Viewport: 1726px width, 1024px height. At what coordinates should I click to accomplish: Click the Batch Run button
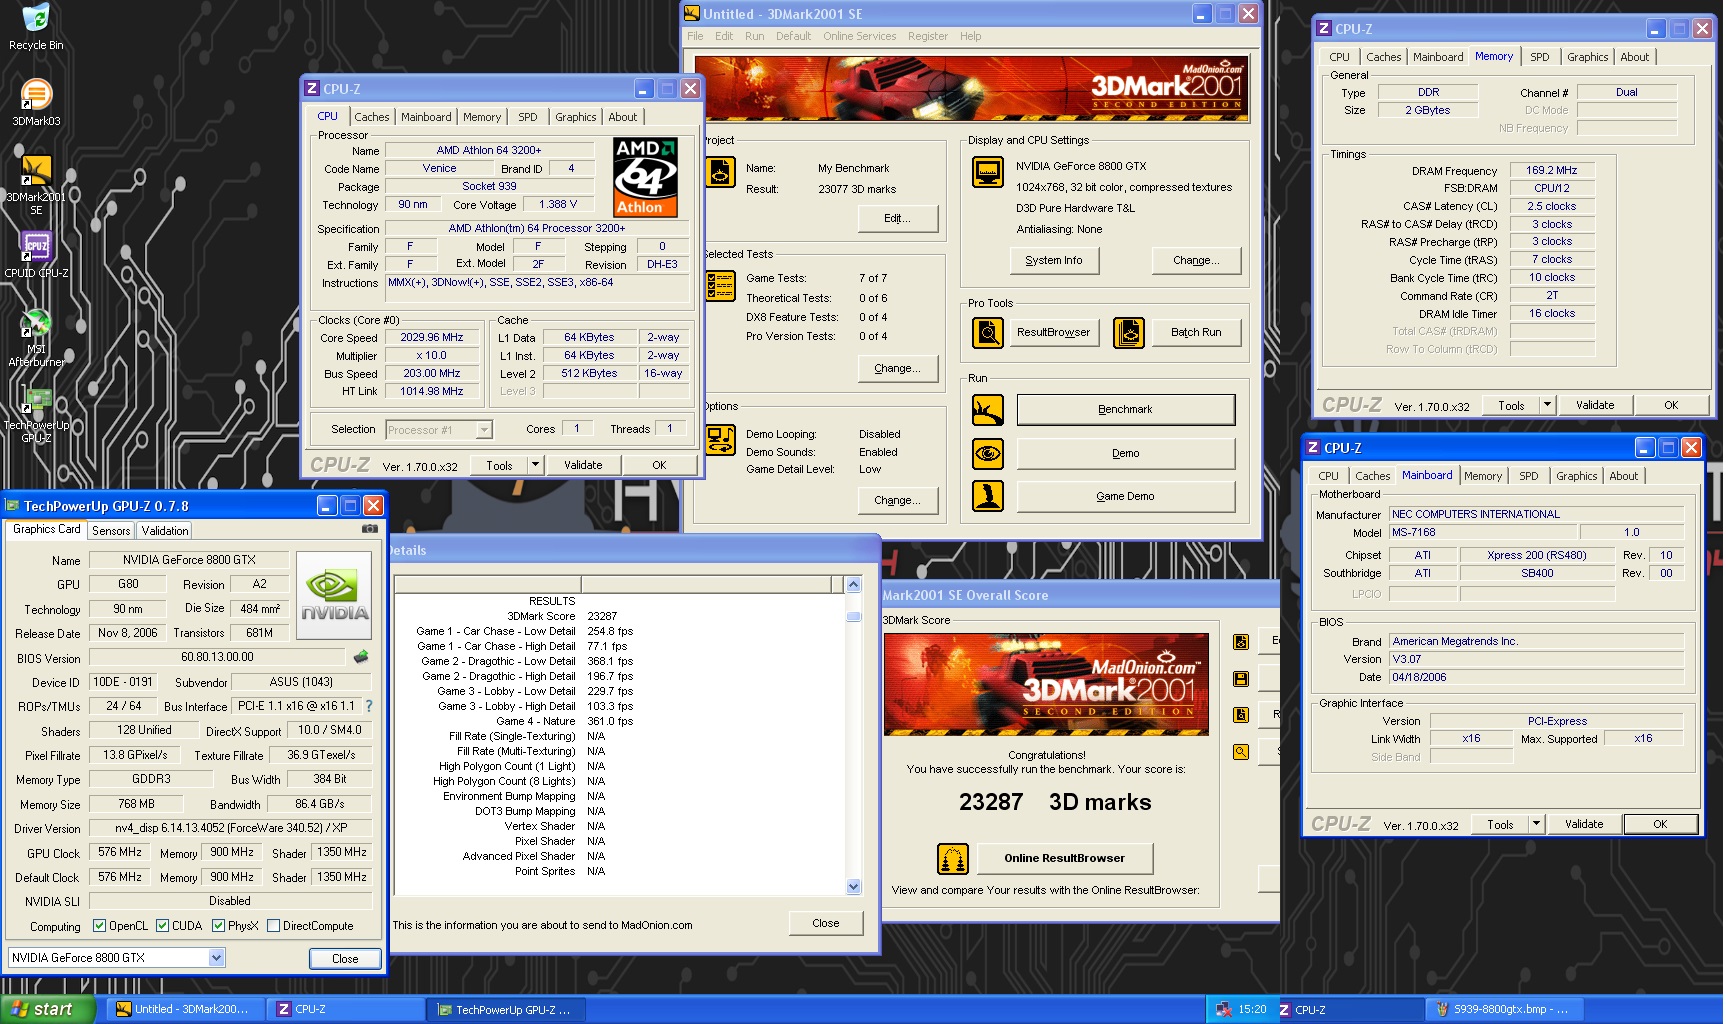click(1196, 332)
